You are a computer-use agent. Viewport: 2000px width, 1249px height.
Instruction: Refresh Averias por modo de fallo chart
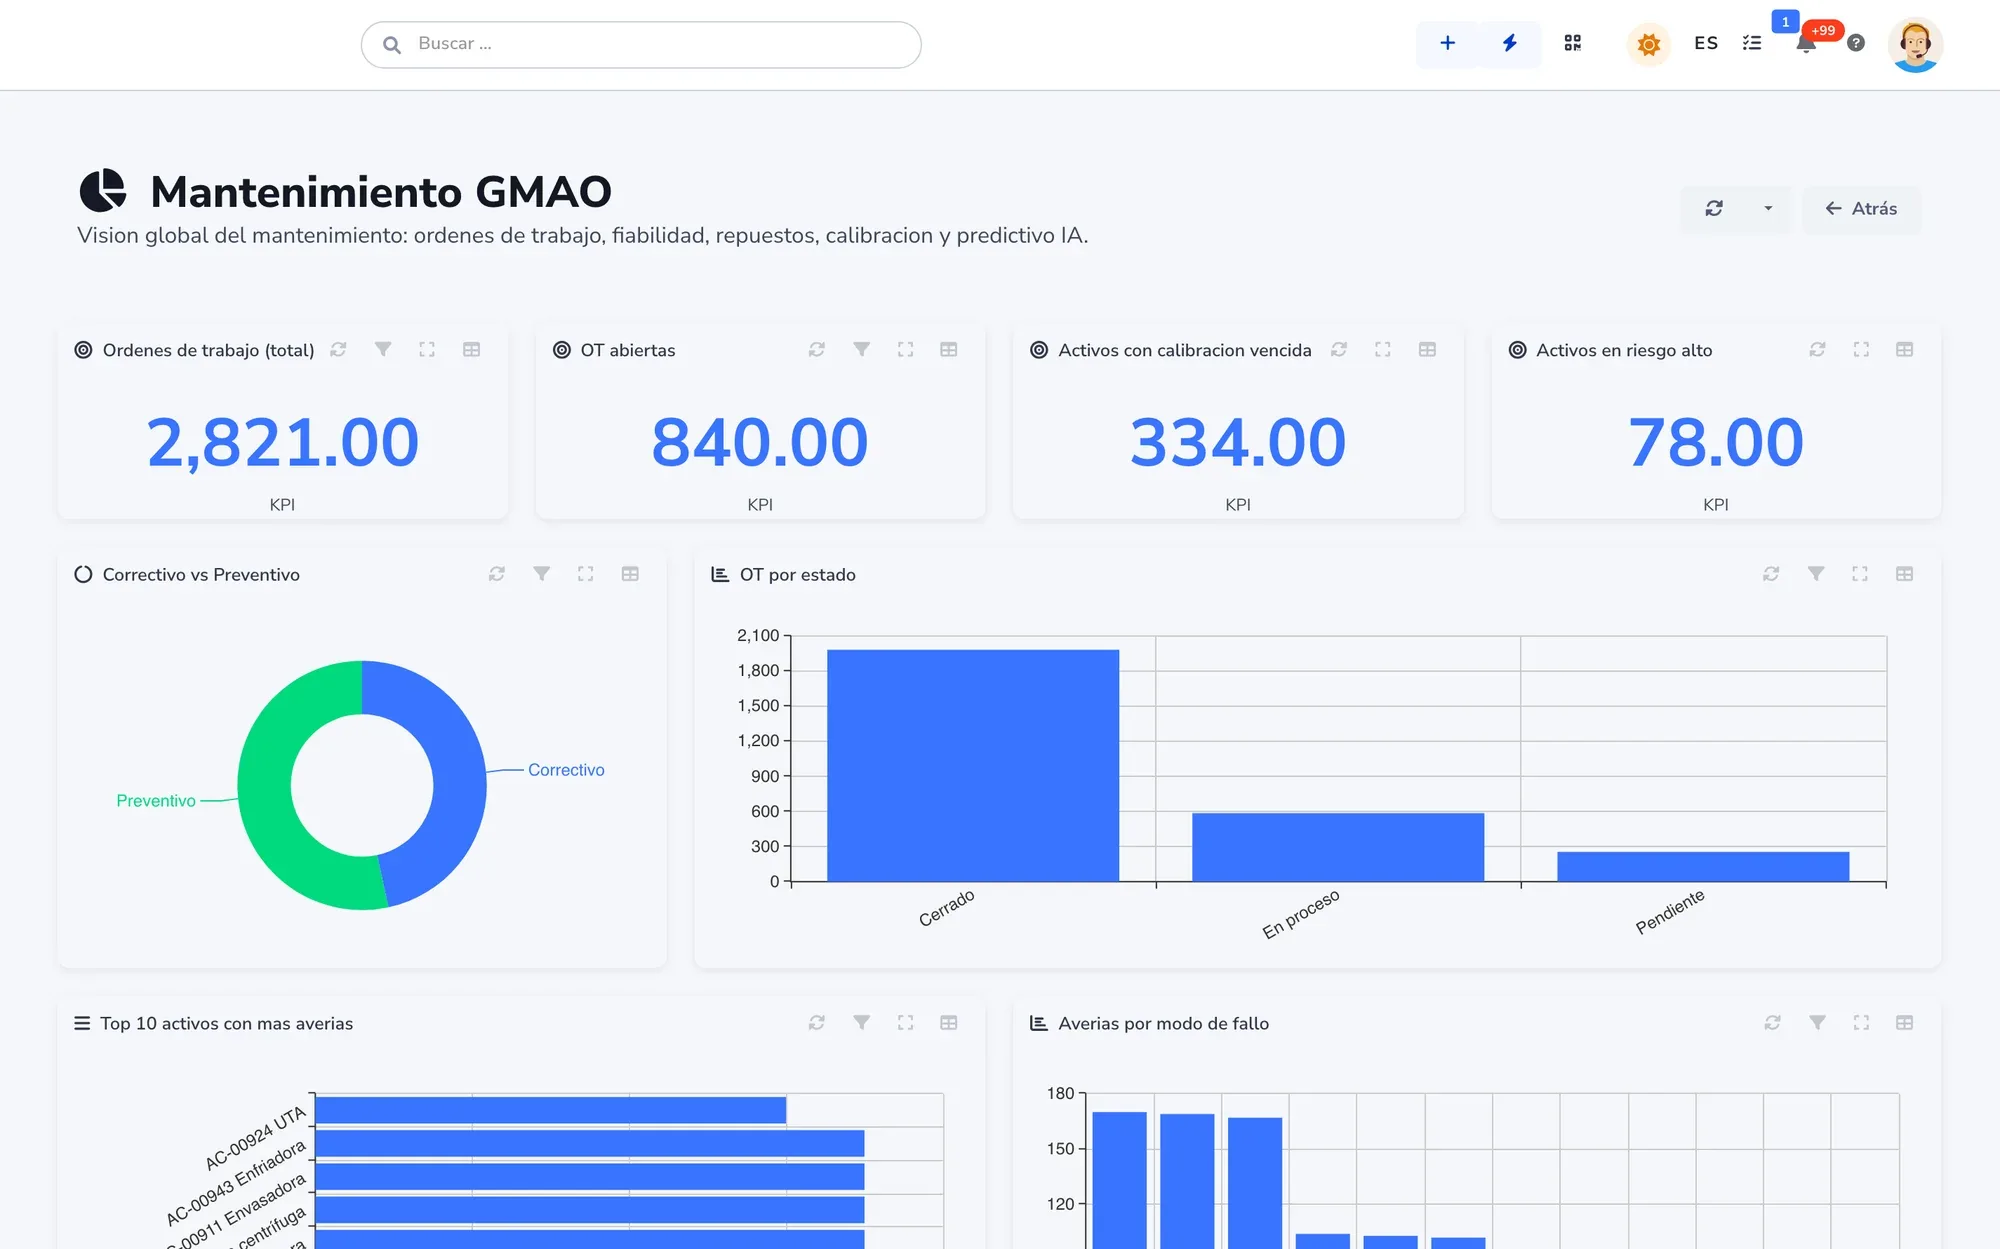tap(1773, 1022)
